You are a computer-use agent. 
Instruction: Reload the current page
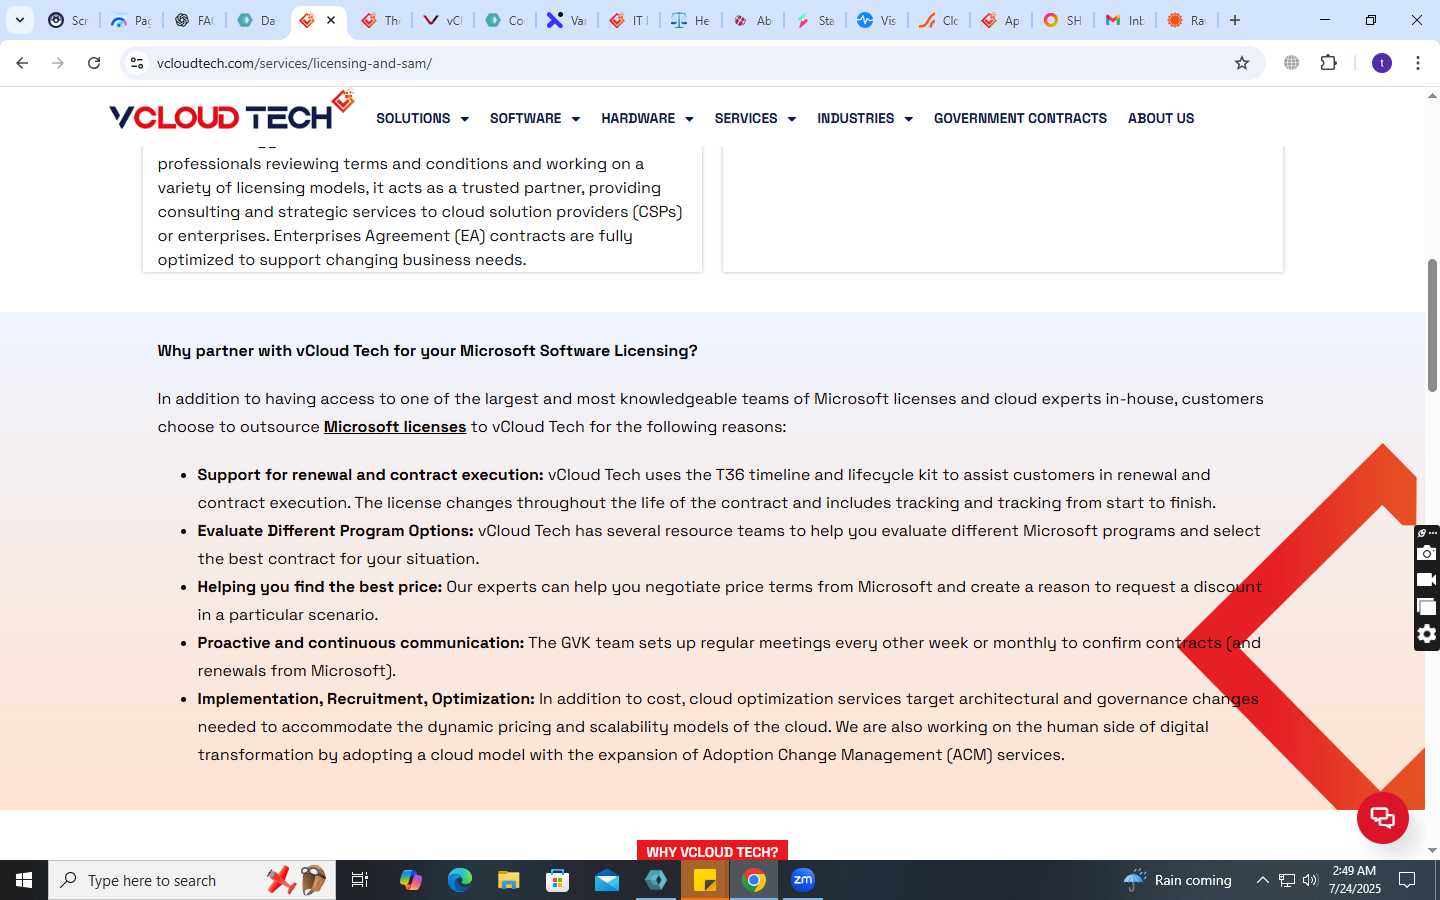pos(94,63)
